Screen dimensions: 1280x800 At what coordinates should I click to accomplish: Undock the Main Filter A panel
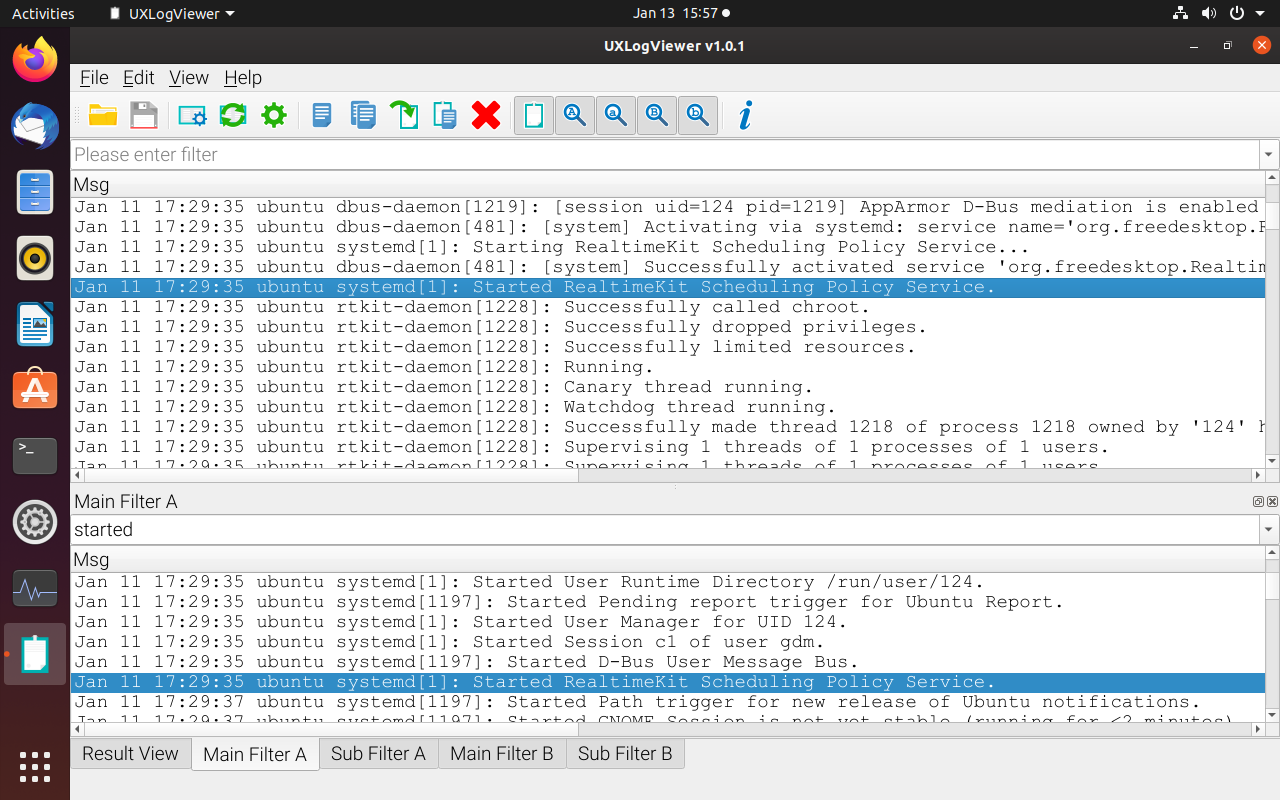click(1258, 501)
